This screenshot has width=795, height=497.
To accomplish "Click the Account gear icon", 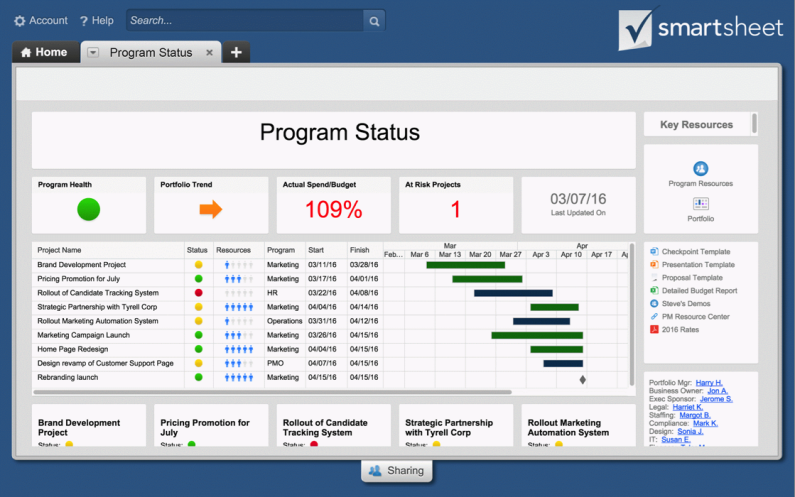I will (x=20, y=20).
